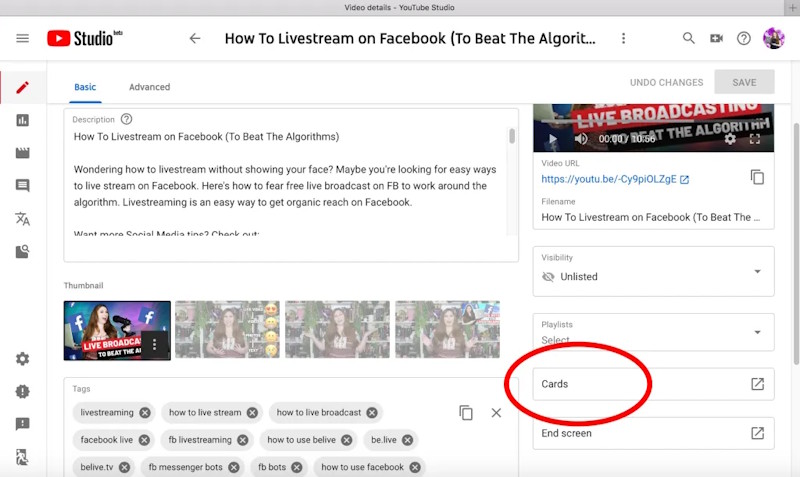
Task: Click the create video camera icon
Action: point(716,38)
